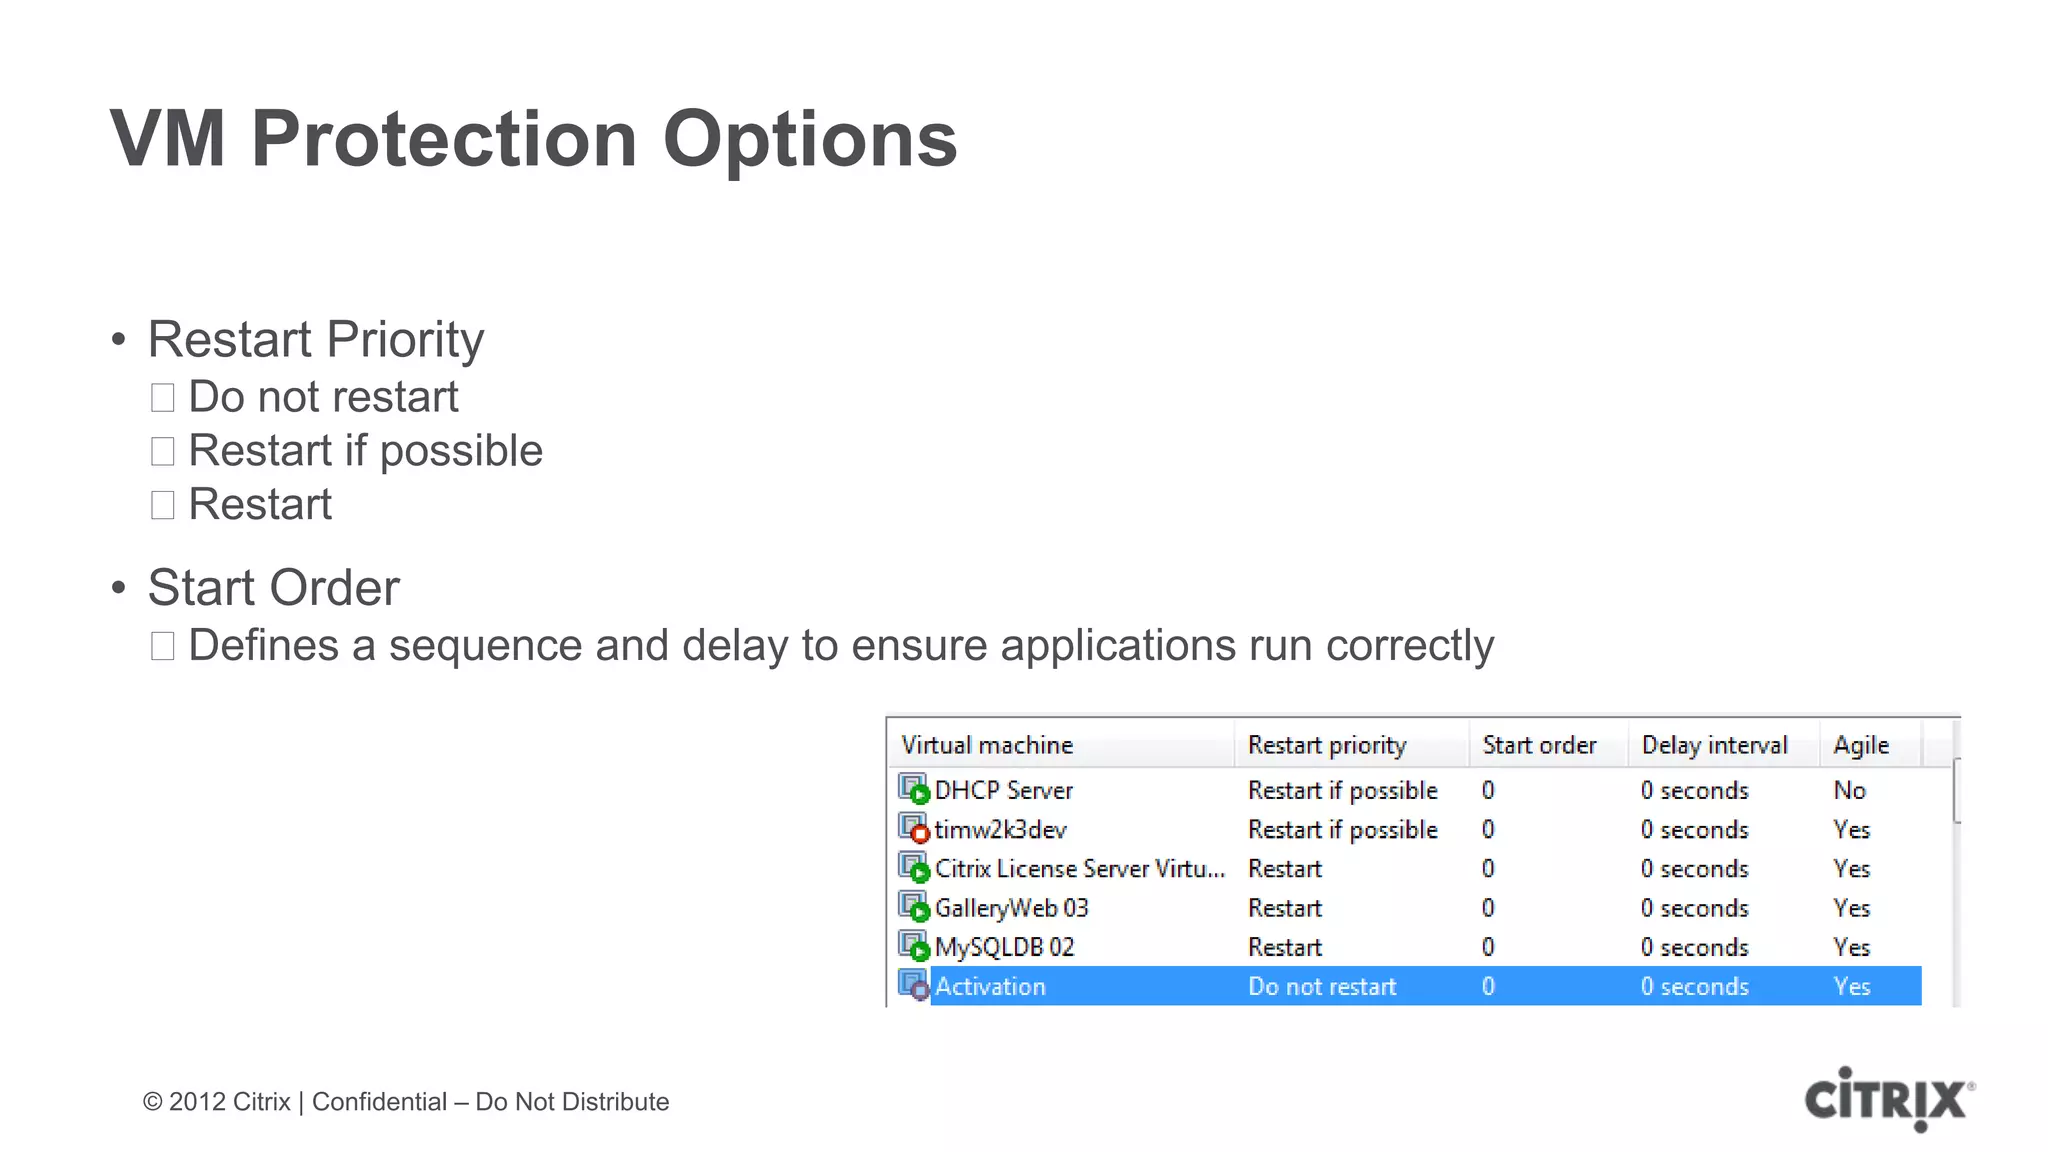The width and height of the screenshot is (2048, 1152).
Task: Click Citrix License Server's start order 0
Action: coord(1488,868)
